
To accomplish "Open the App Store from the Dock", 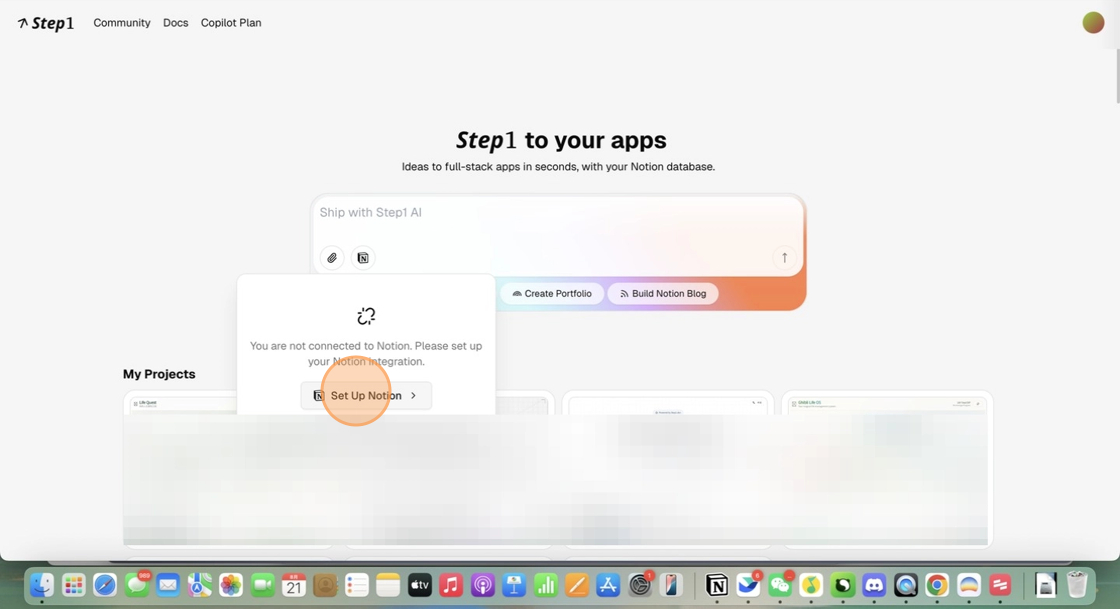I will (x=608, y=585).
